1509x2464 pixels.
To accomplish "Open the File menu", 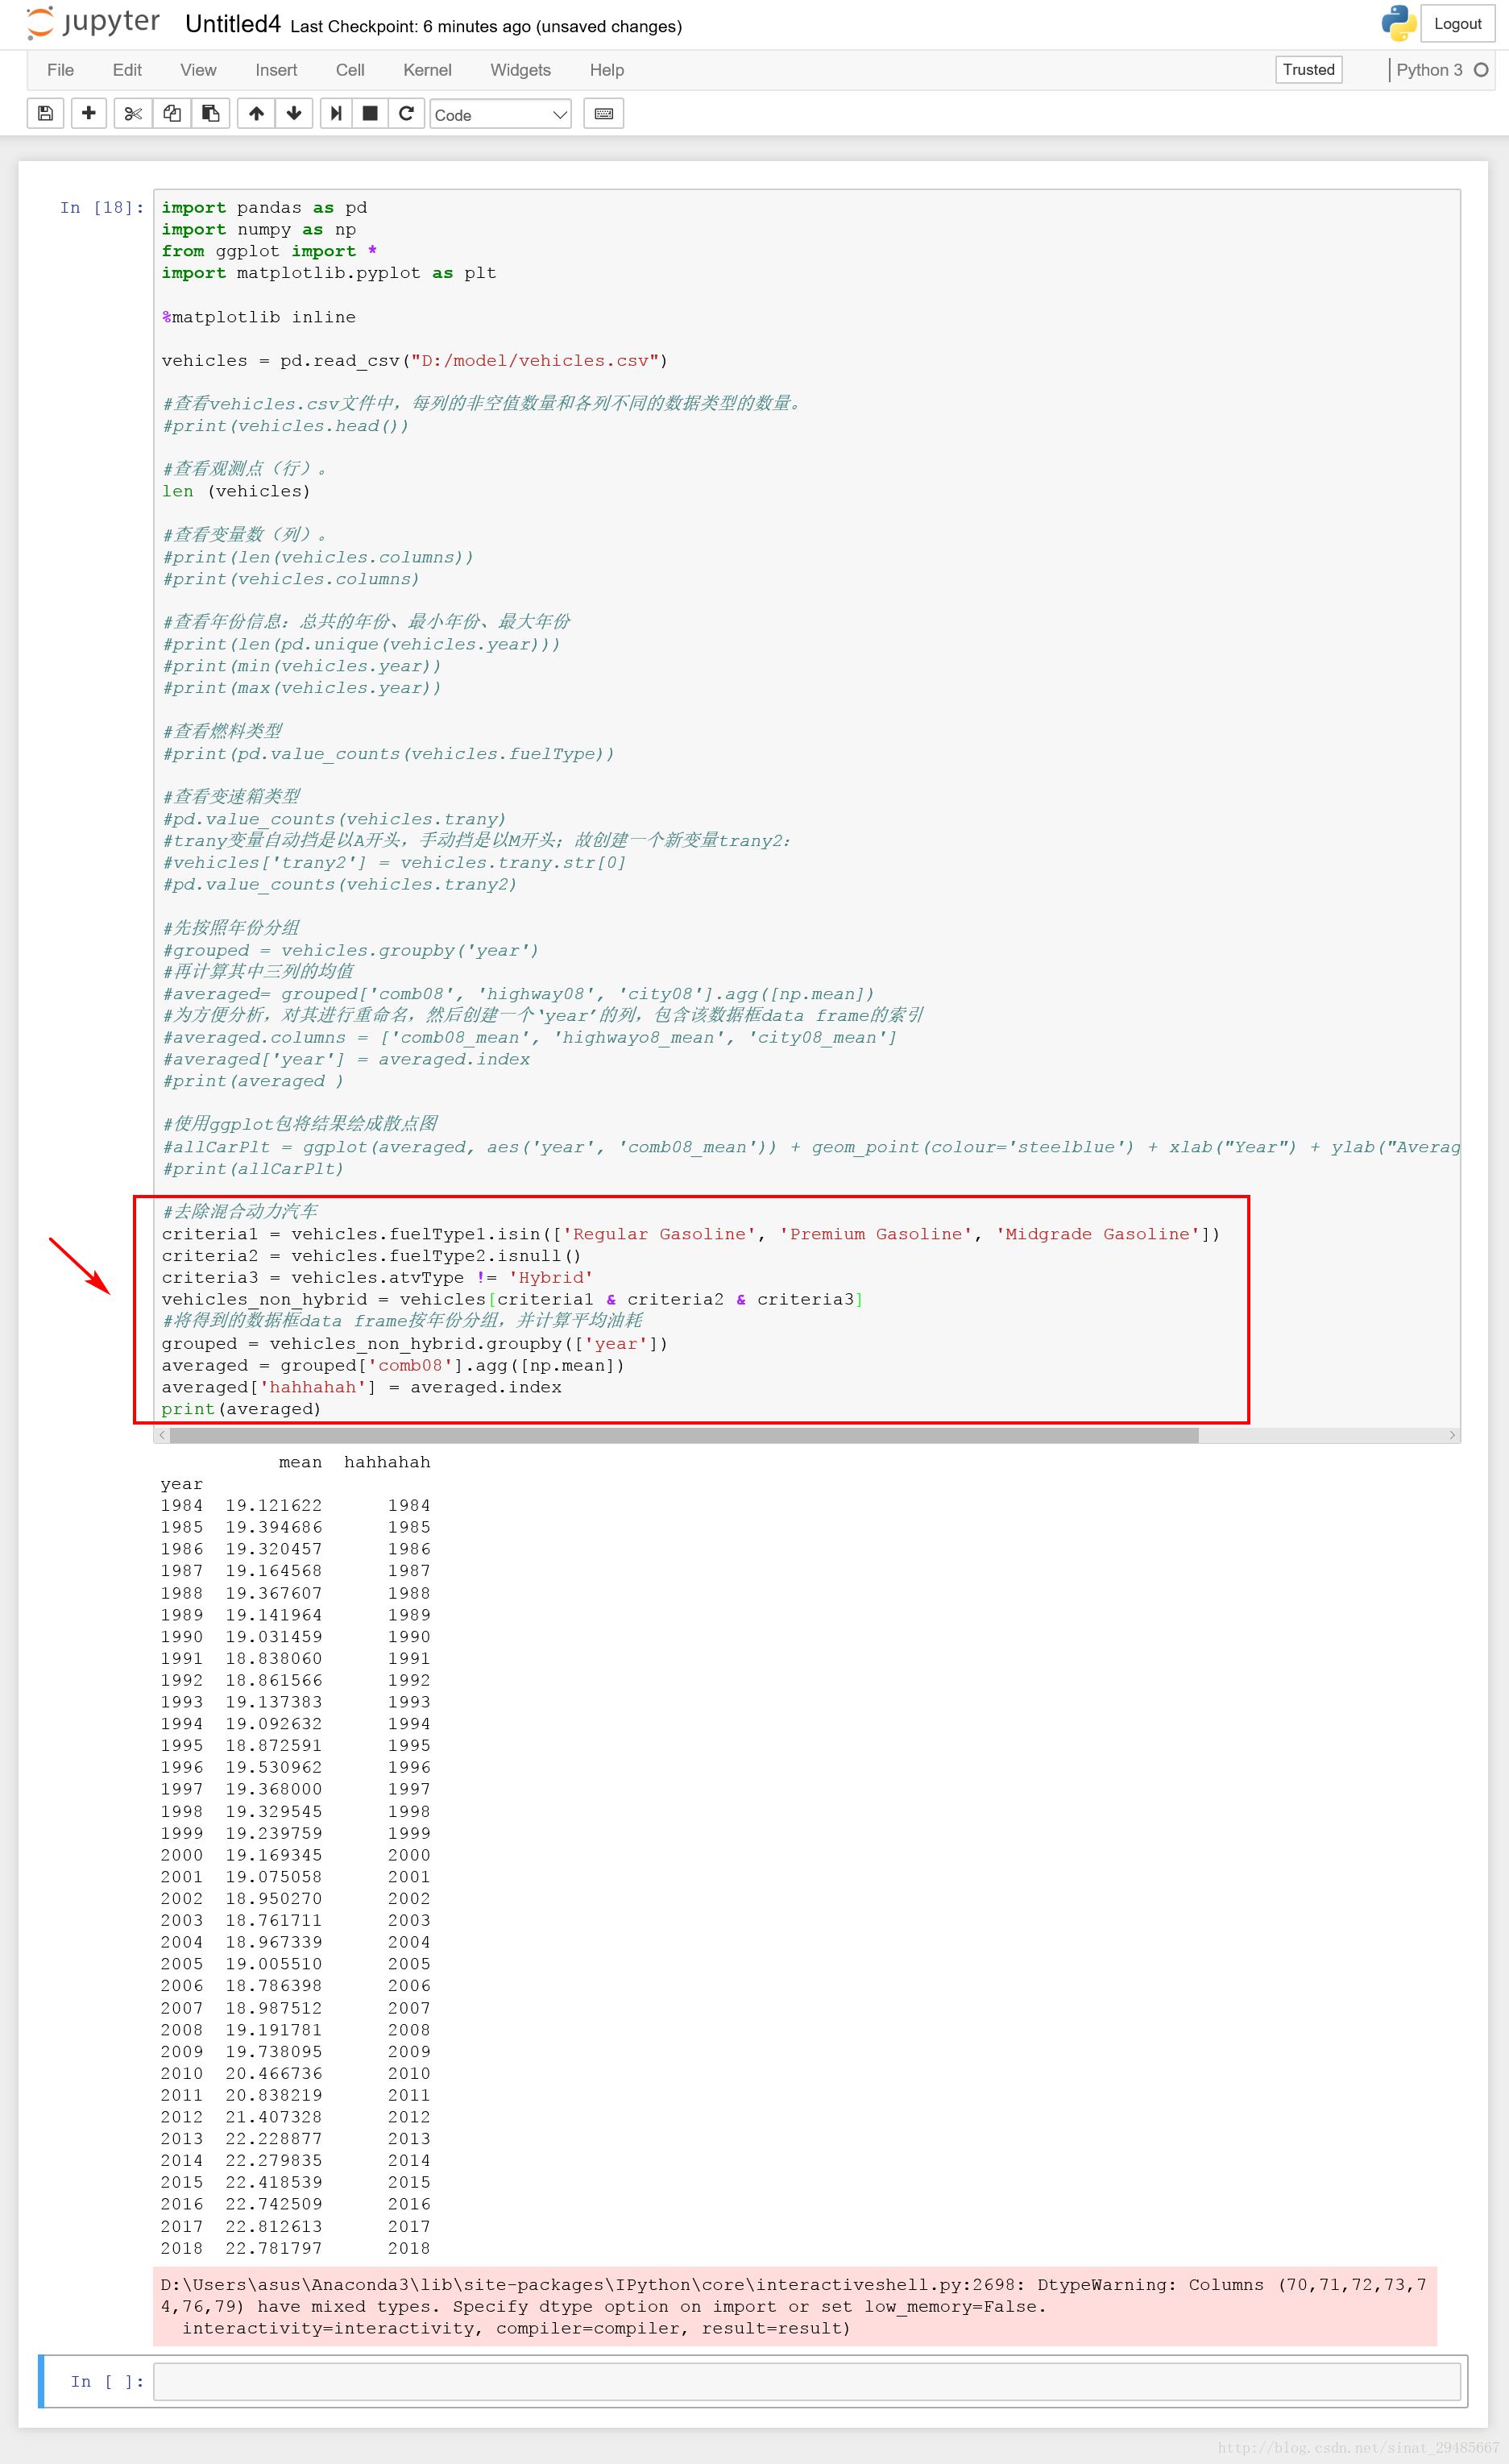I will [60, 70].
